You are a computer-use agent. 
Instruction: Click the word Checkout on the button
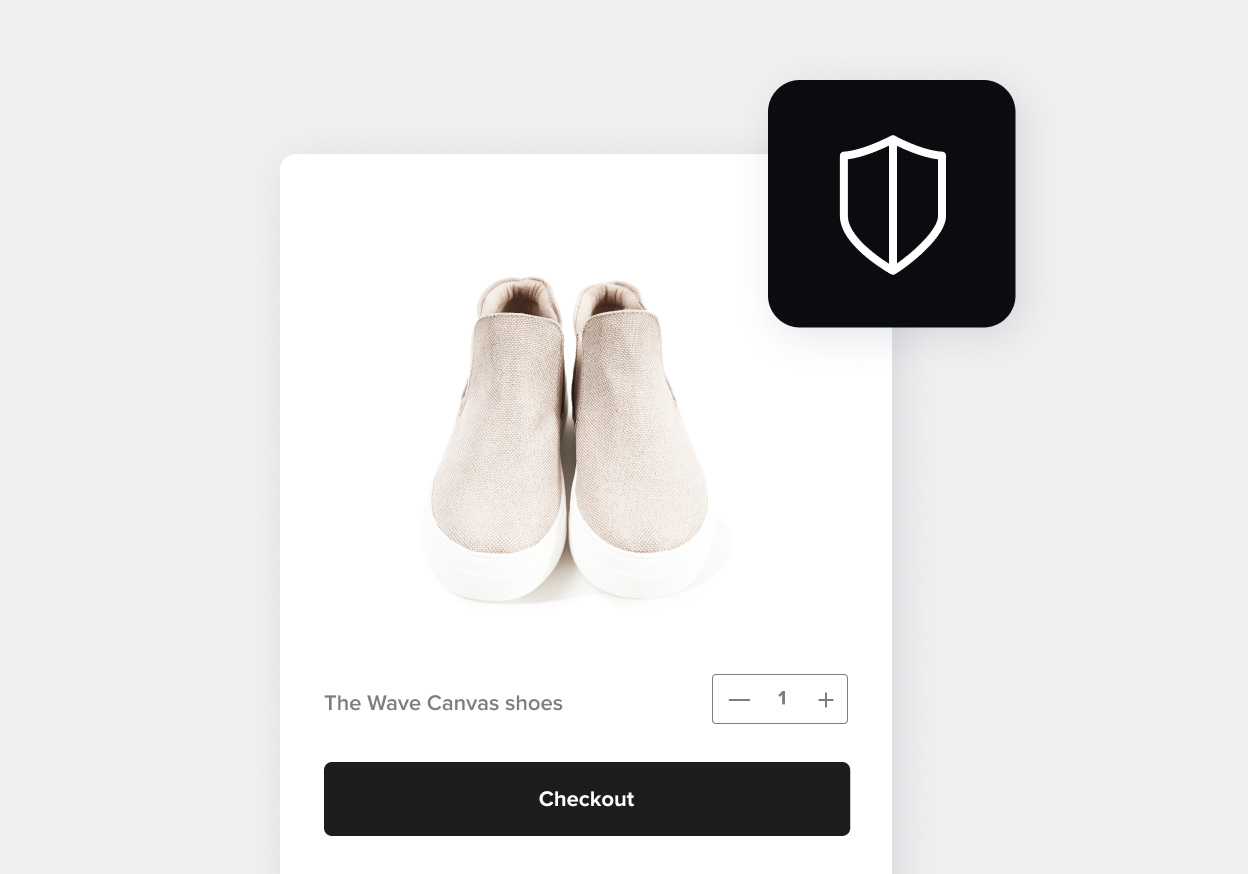pyautogui.click(x=587, y=799)
